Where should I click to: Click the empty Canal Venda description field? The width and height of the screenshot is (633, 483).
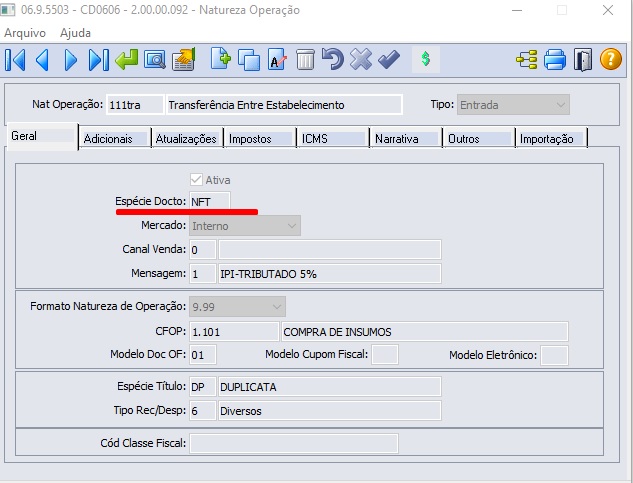click(x=329, y=250)
